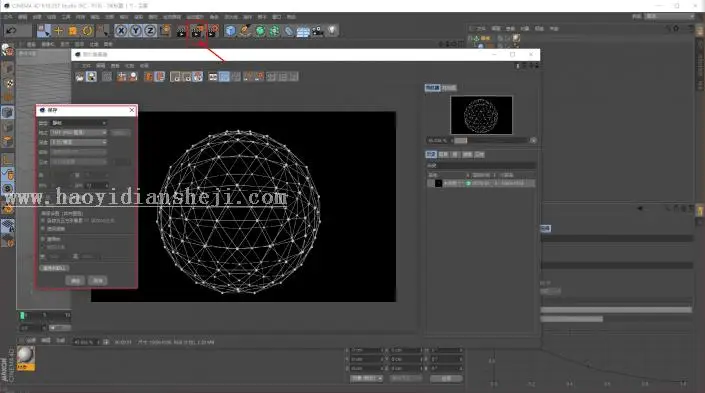
Task: Switch to highlighted Navigator tab
Action: 432,88
